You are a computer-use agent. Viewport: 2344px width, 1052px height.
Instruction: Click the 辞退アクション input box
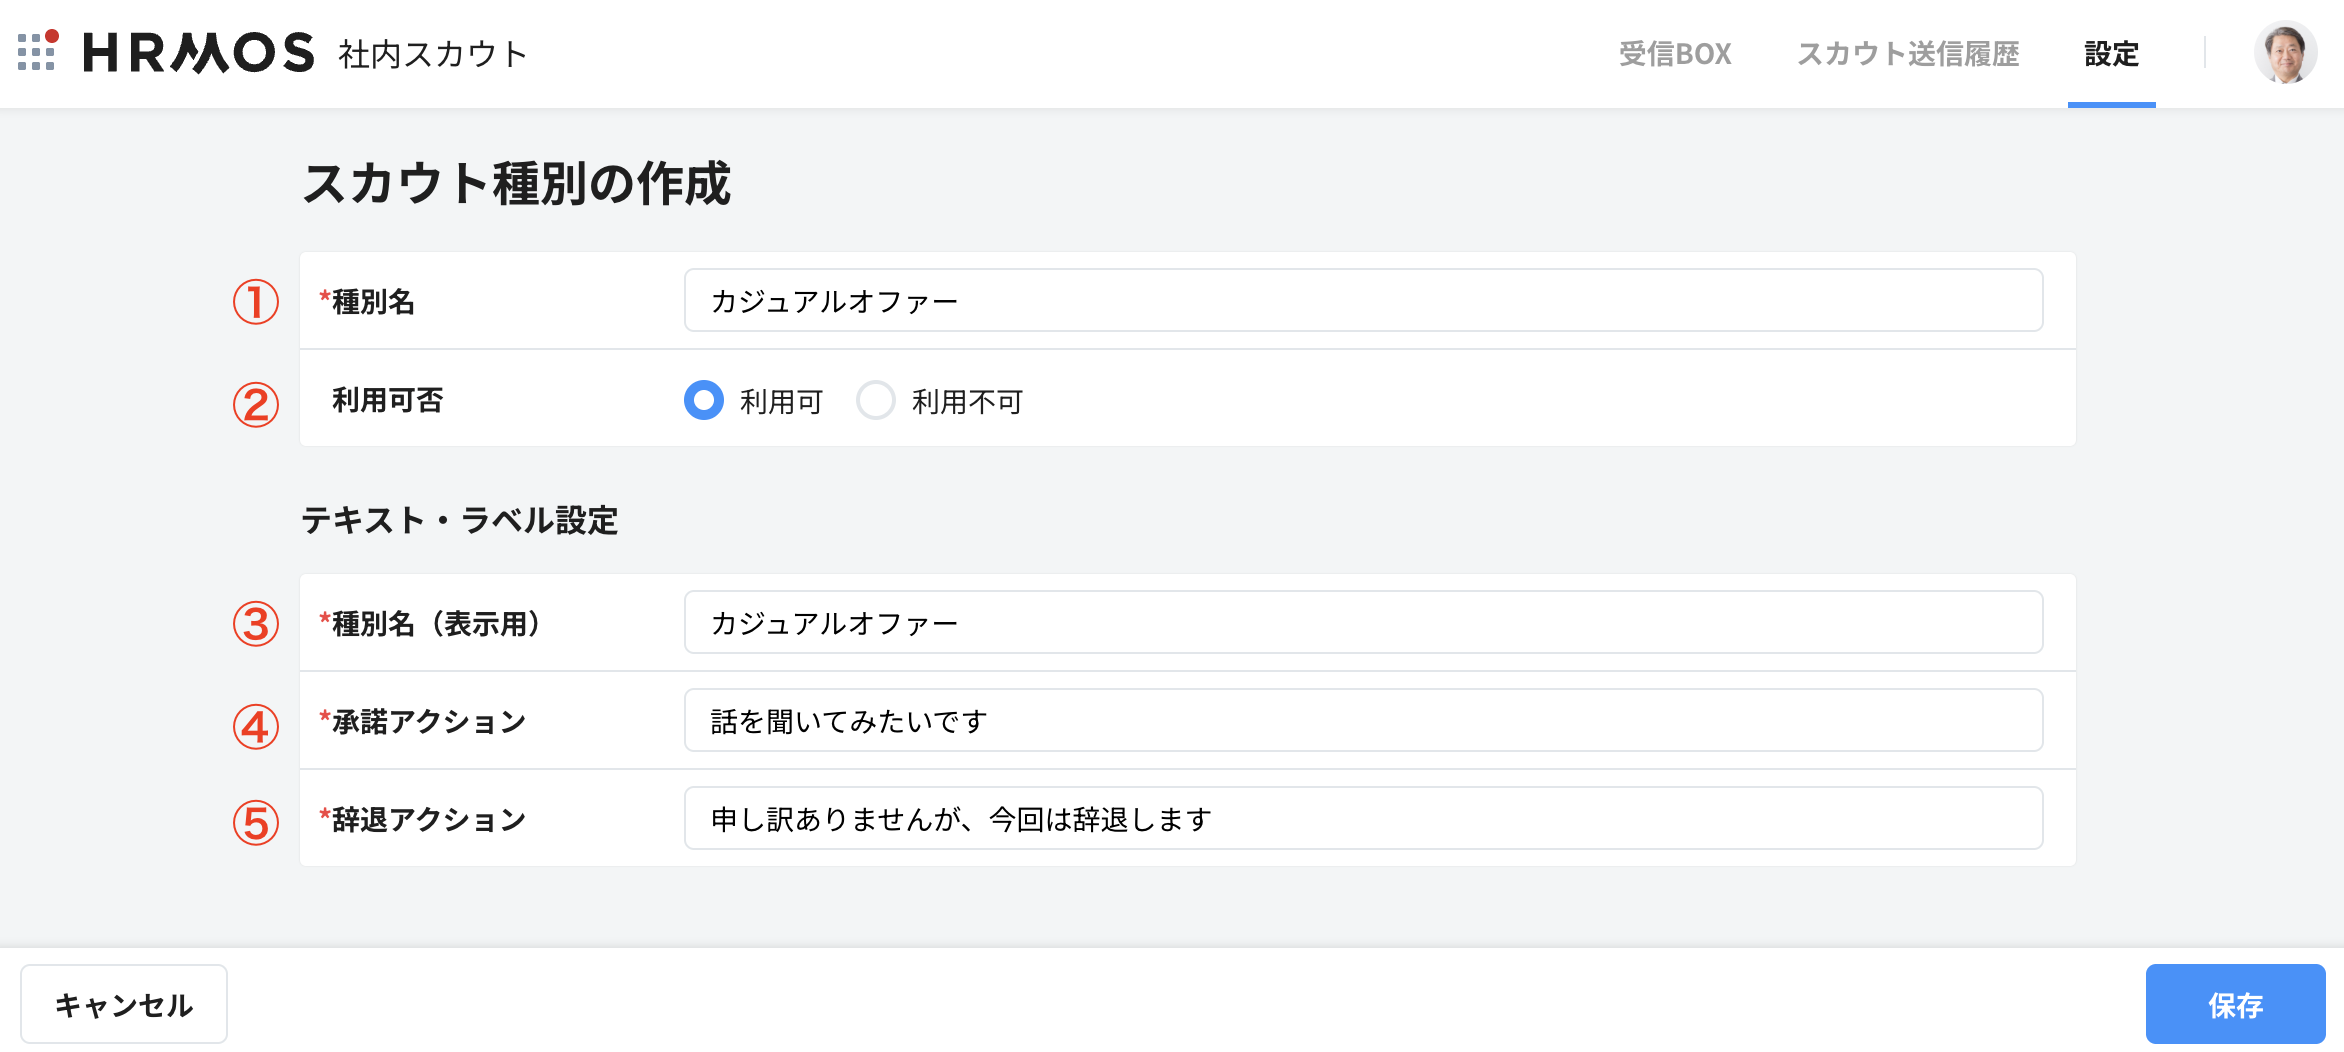pos(1363,818)
